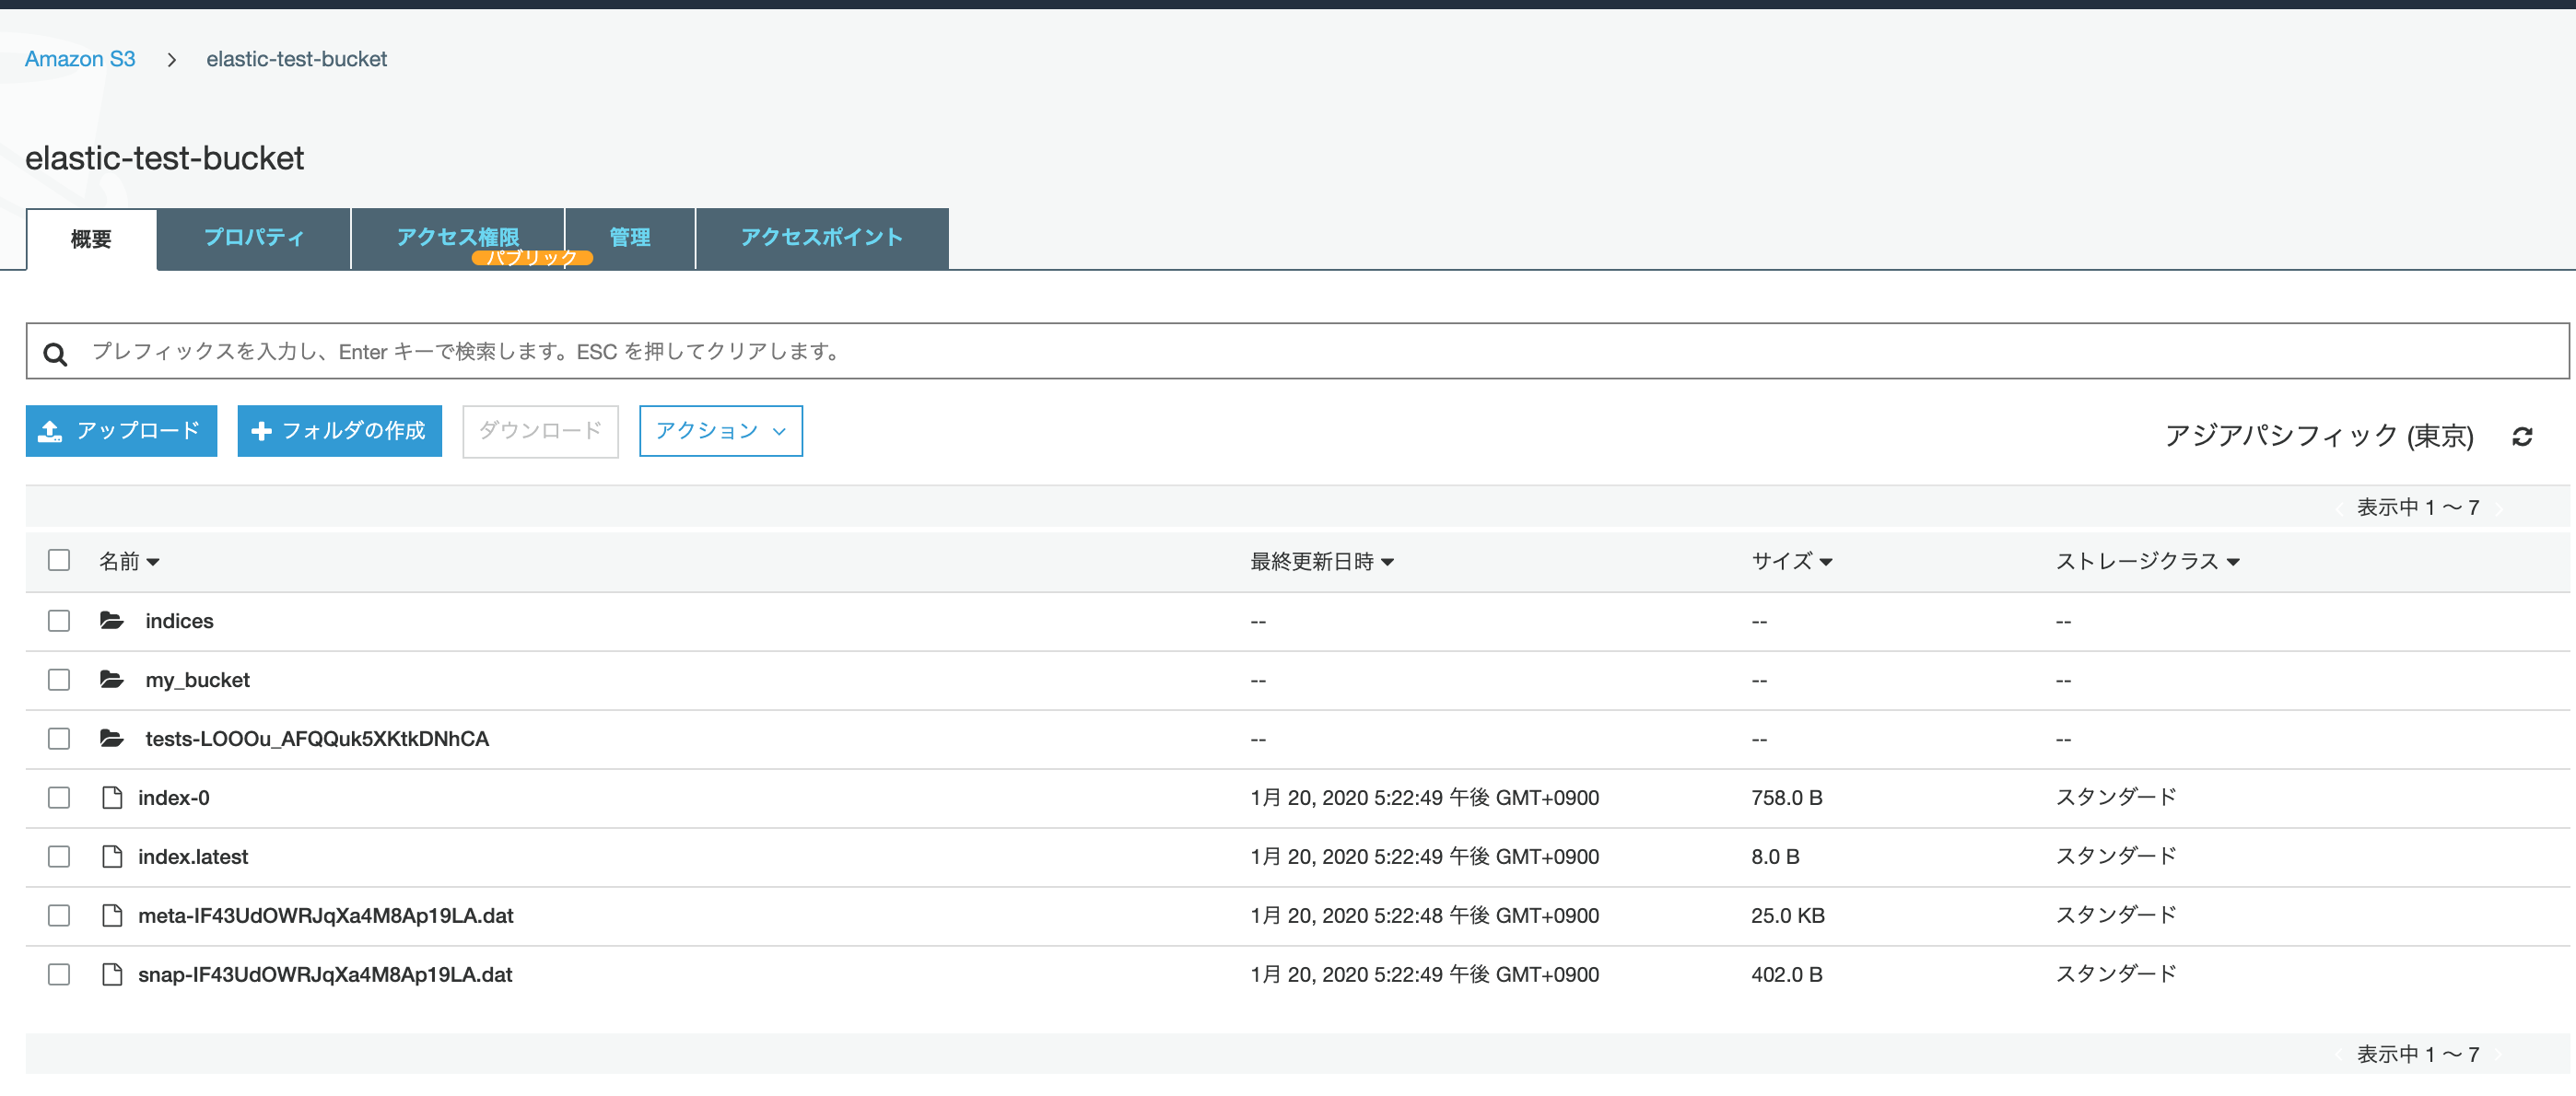
Task: Click スタンダード in index.latest row
Action: point(2115,857)
